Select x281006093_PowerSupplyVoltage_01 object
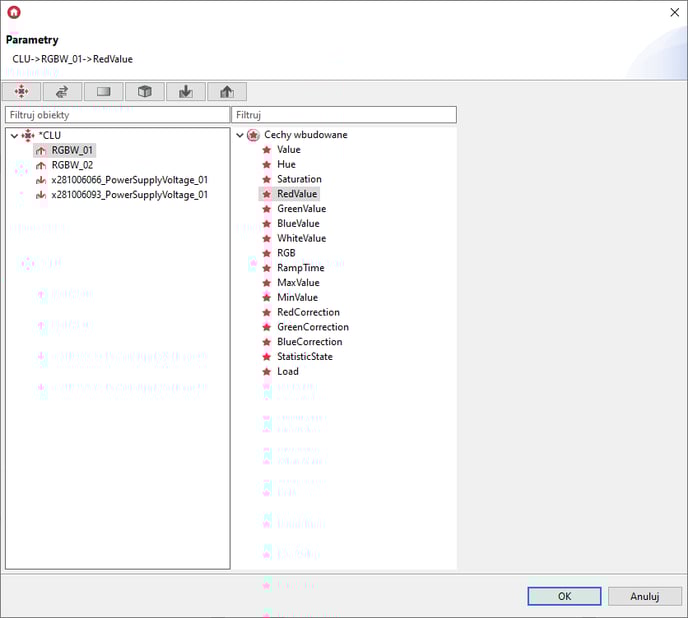The width and height of the screenshot is (688, 618). [x=129, y=195]
